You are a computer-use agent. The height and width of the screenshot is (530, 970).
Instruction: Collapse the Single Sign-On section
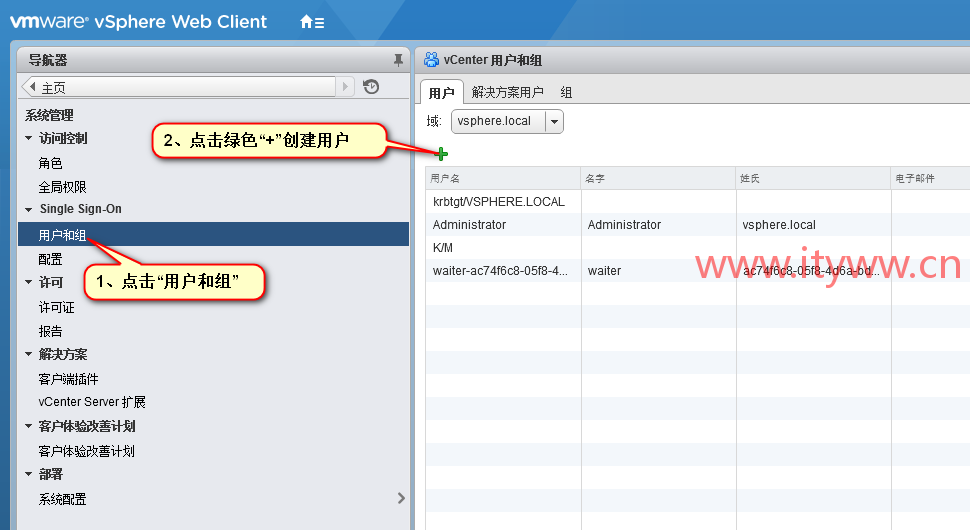pos(28,210)
